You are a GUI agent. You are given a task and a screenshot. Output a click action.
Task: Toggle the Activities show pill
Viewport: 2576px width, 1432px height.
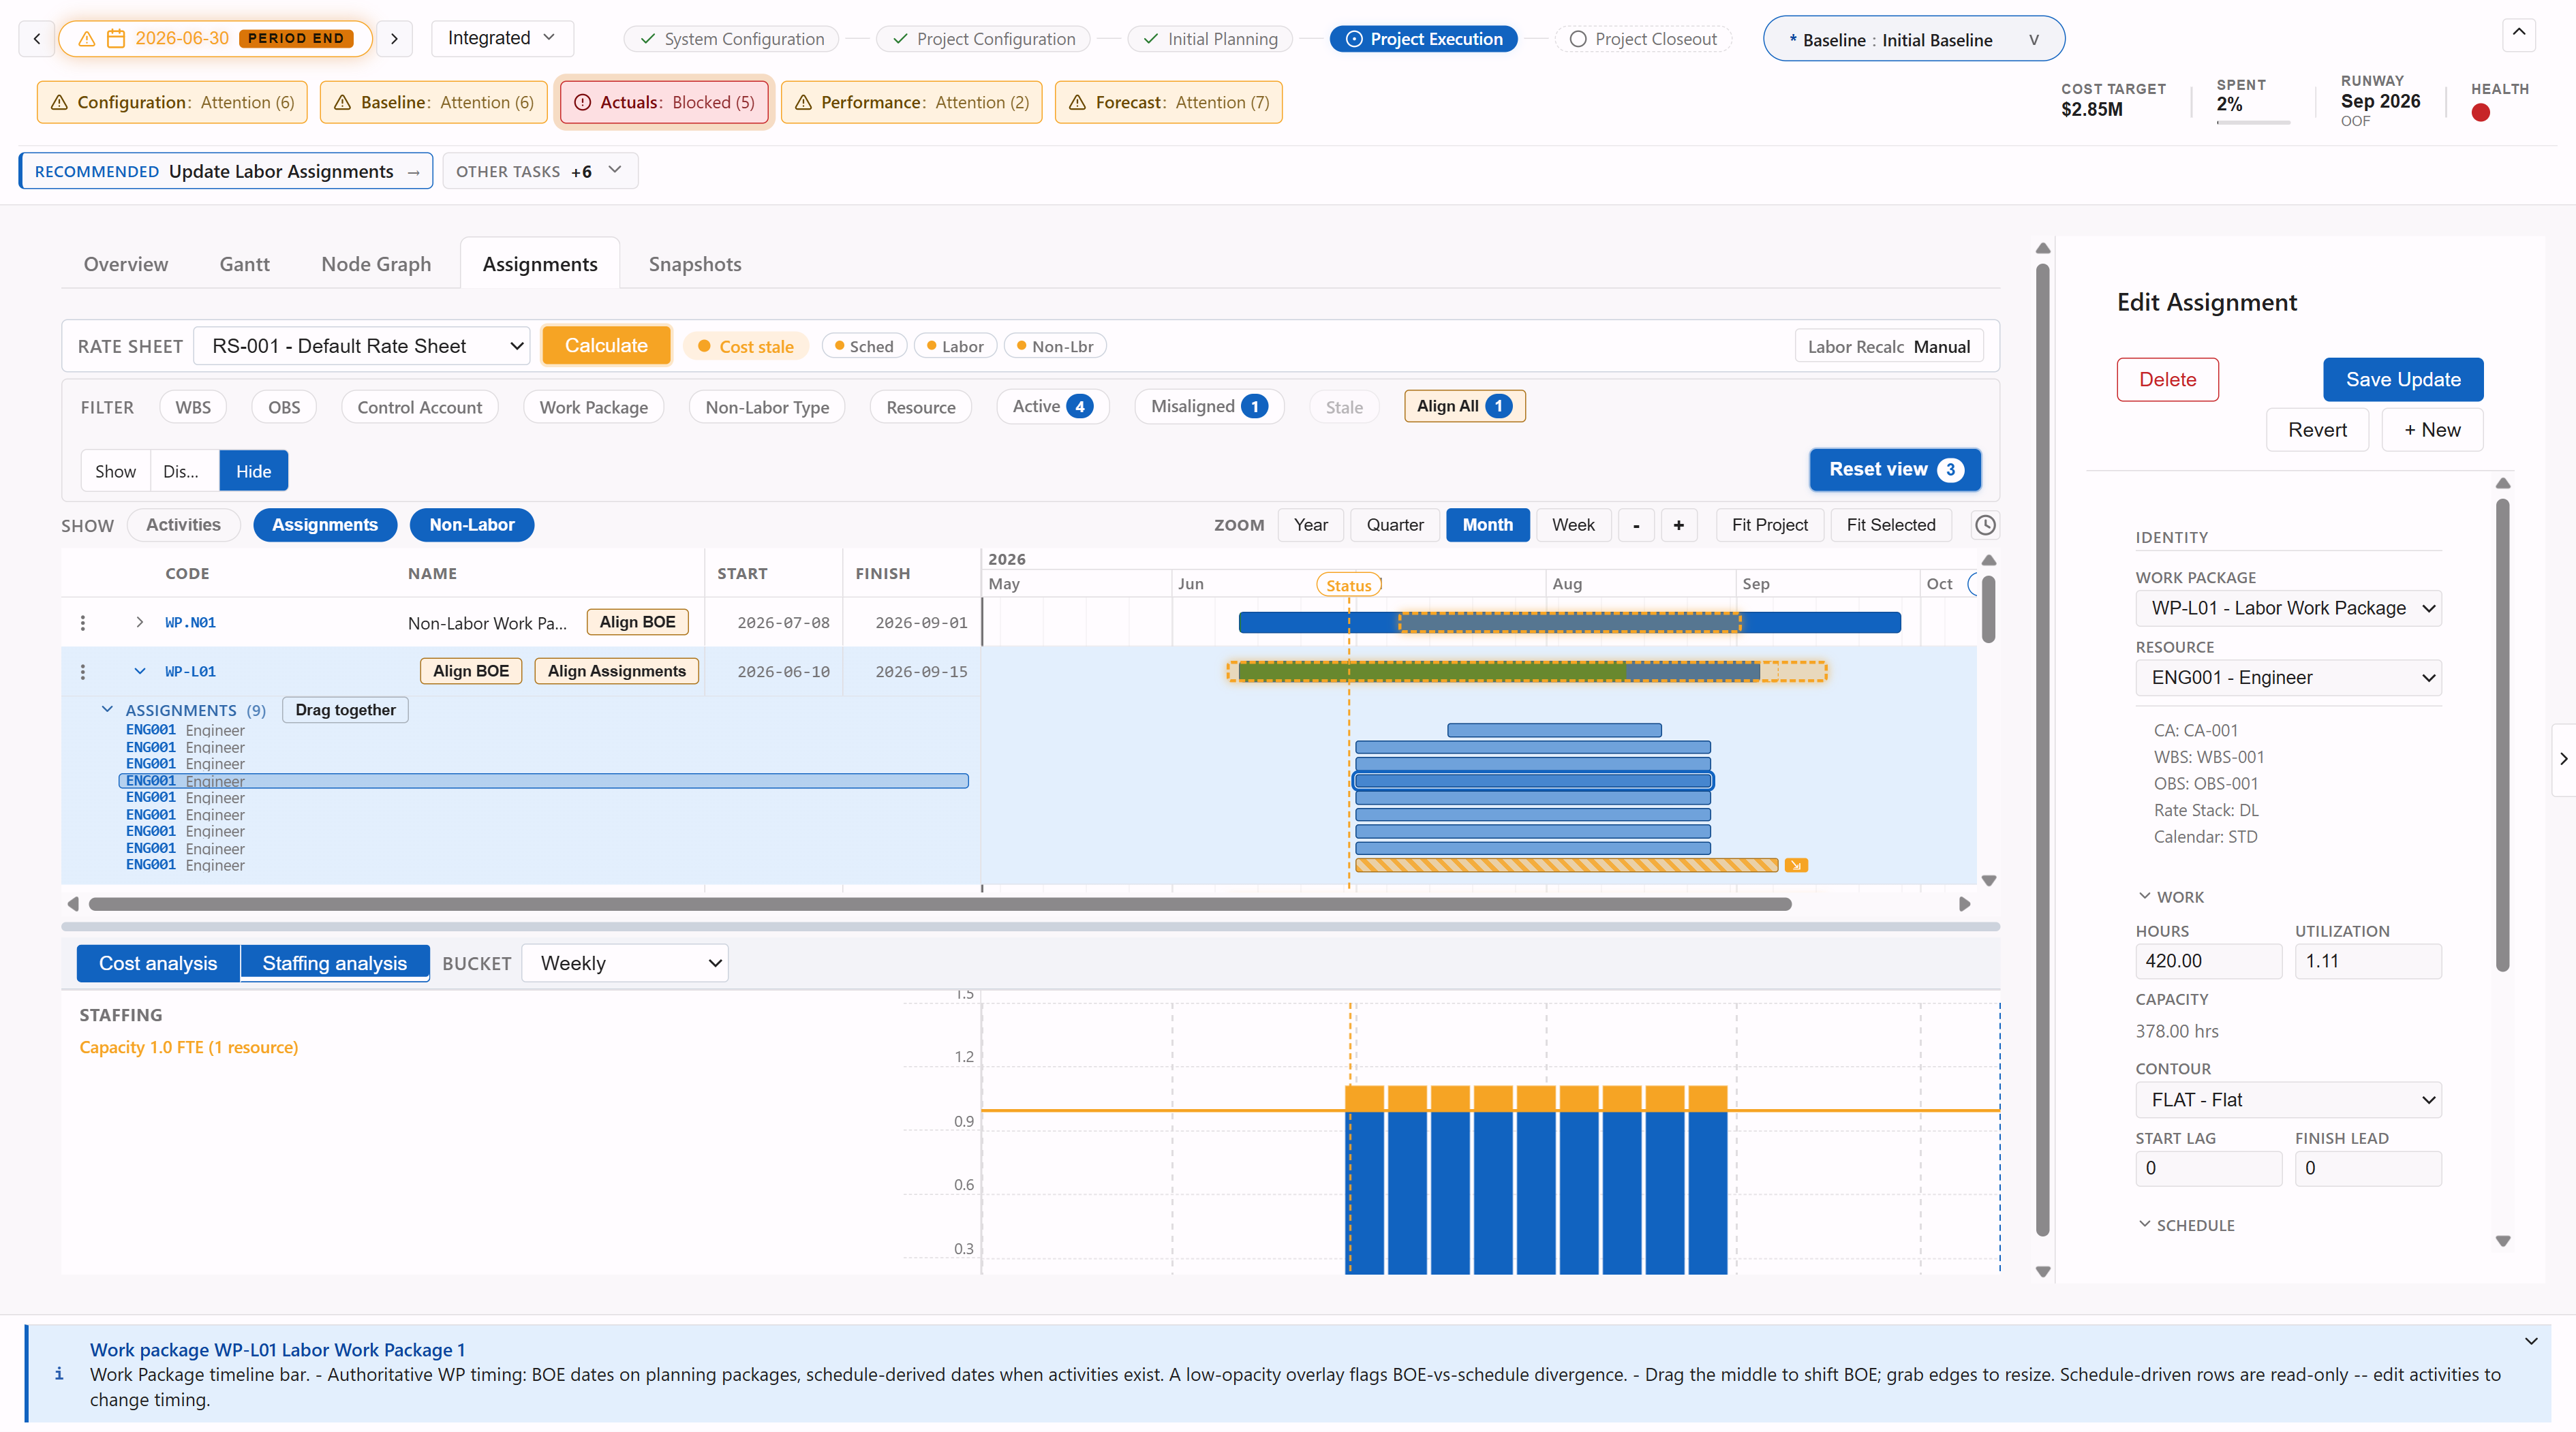point(183,525)
